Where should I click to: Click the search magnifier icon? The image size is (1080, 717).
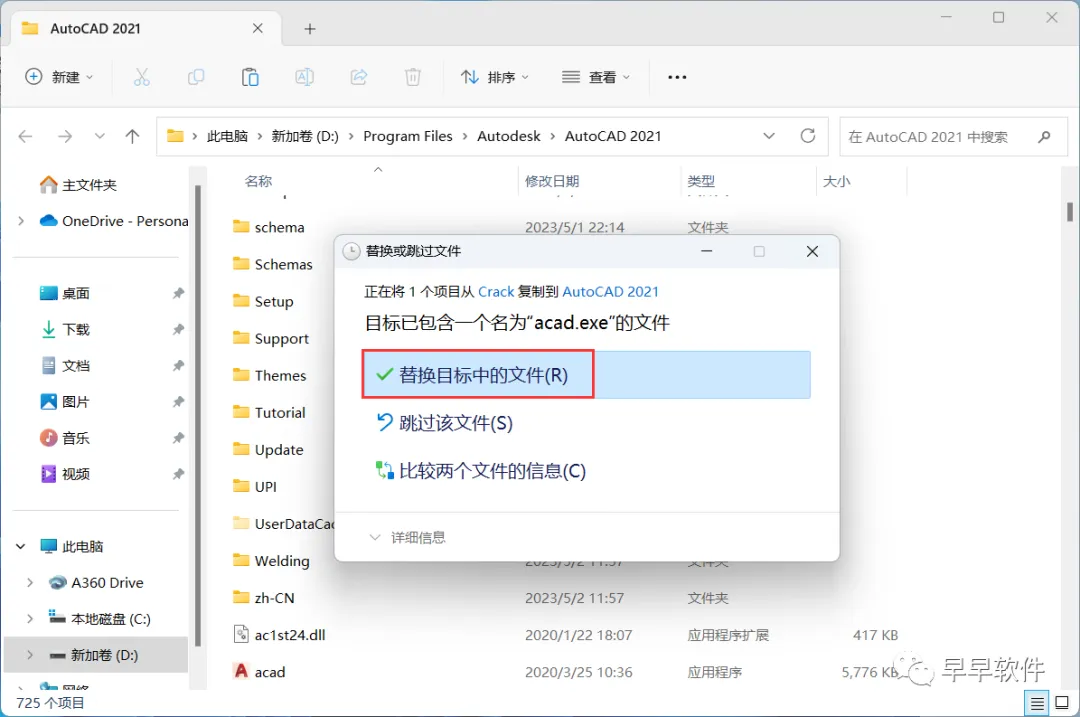pyautogui.click(x=1044, y=136)
